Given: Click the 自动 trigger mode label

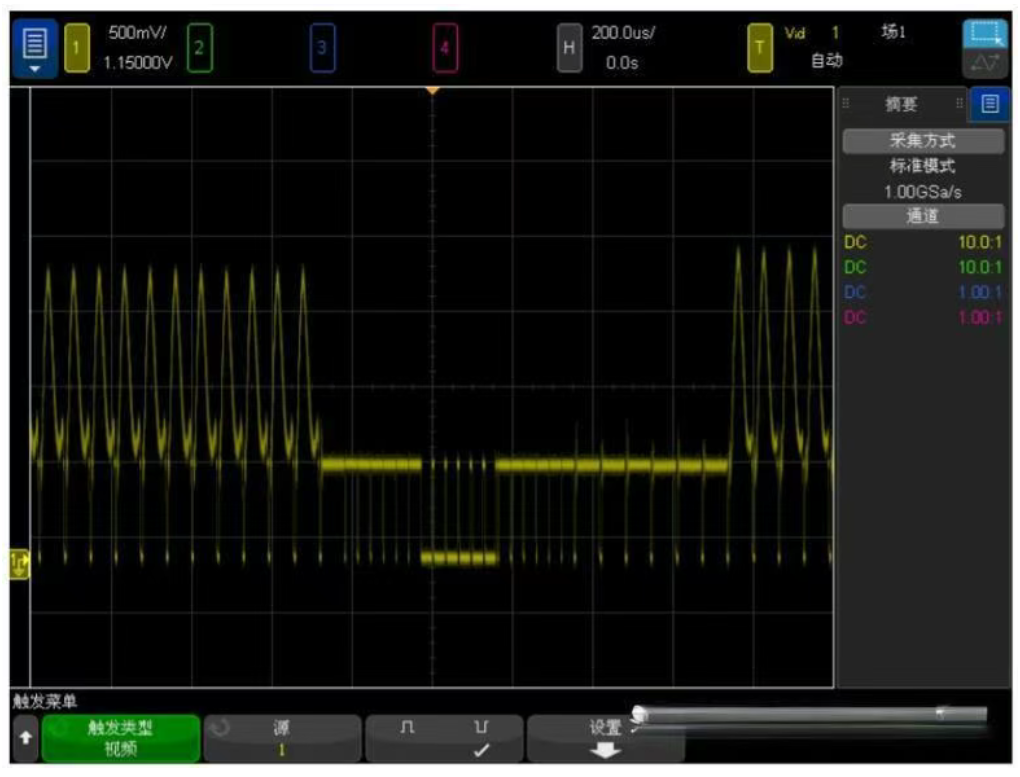Looking at the screenshot, I should [x=827, y=61].
